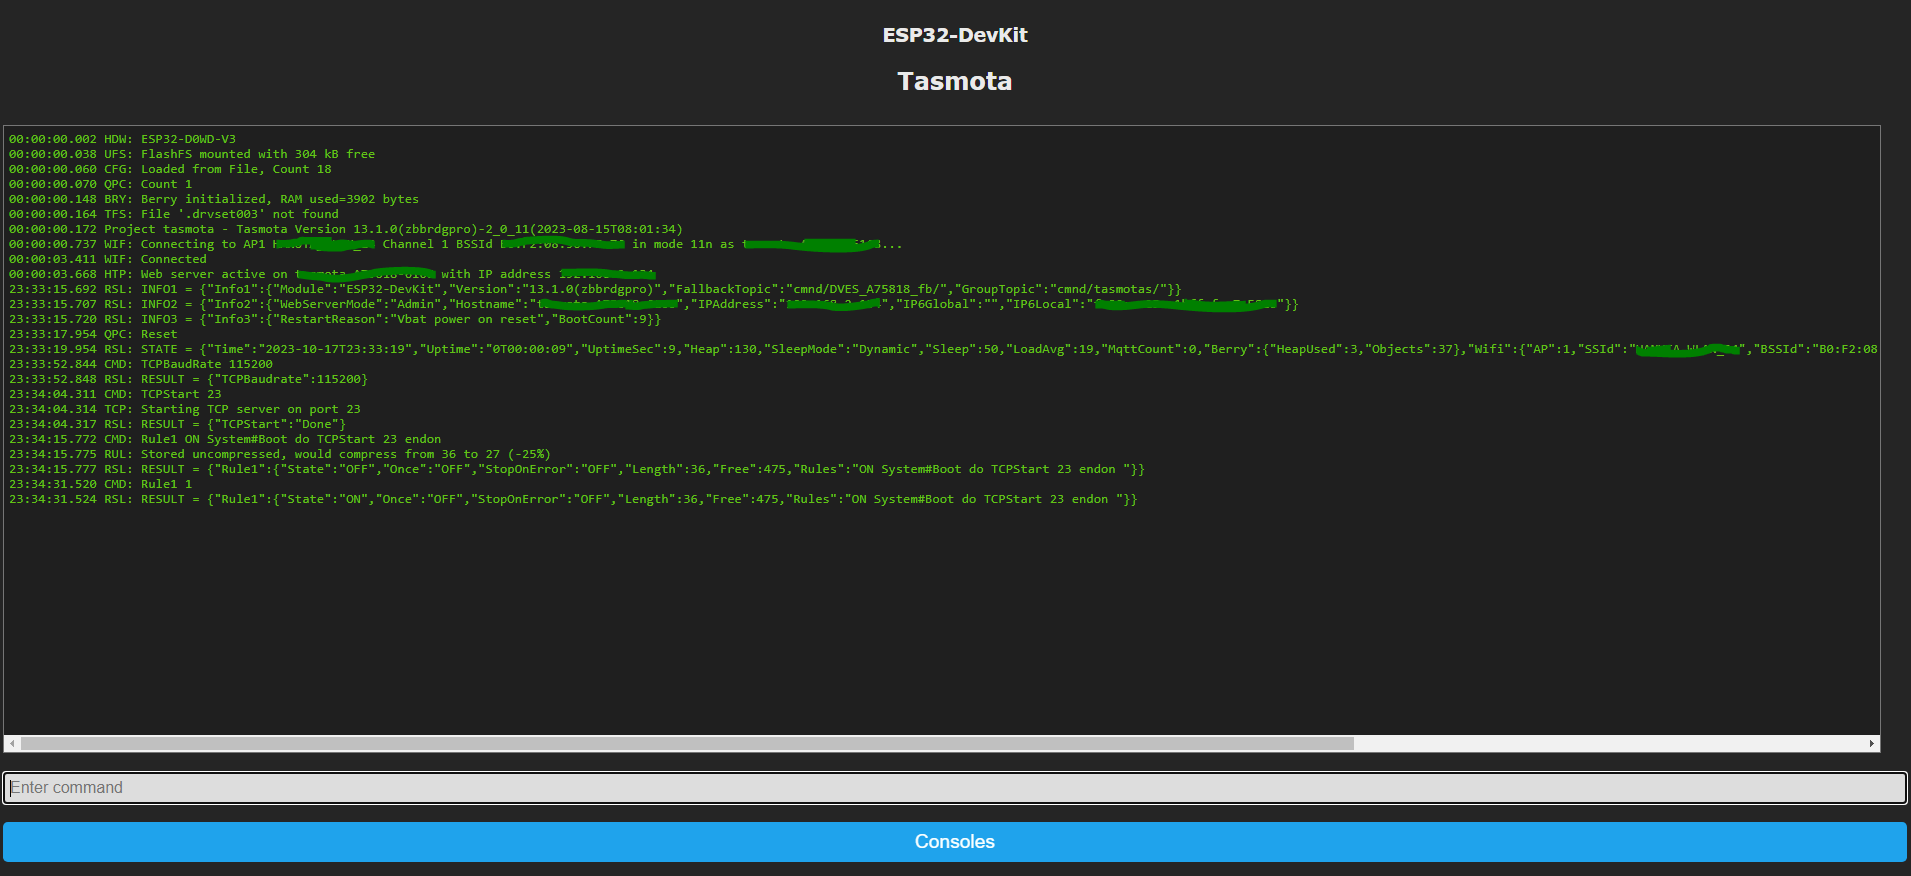Click log line 'Starting TCP server on port 23'
Screen dimensions: 1911x876
[x=185, y=409]
